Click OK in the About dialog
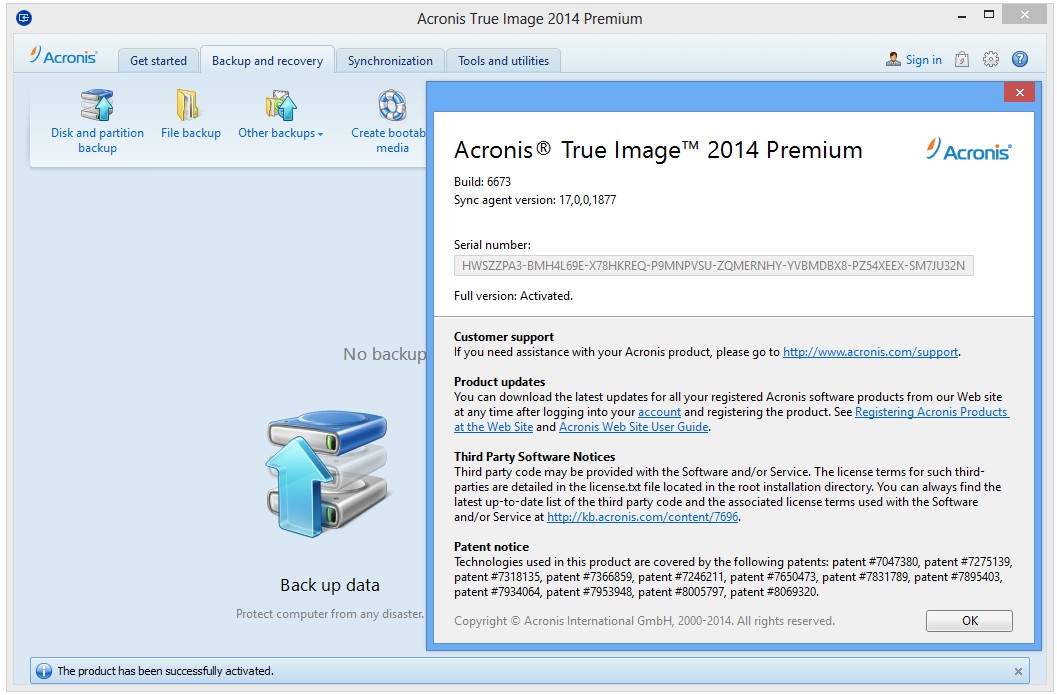Image resolution: width=1057 pixels, height=695 pixels. coord(969,621)
